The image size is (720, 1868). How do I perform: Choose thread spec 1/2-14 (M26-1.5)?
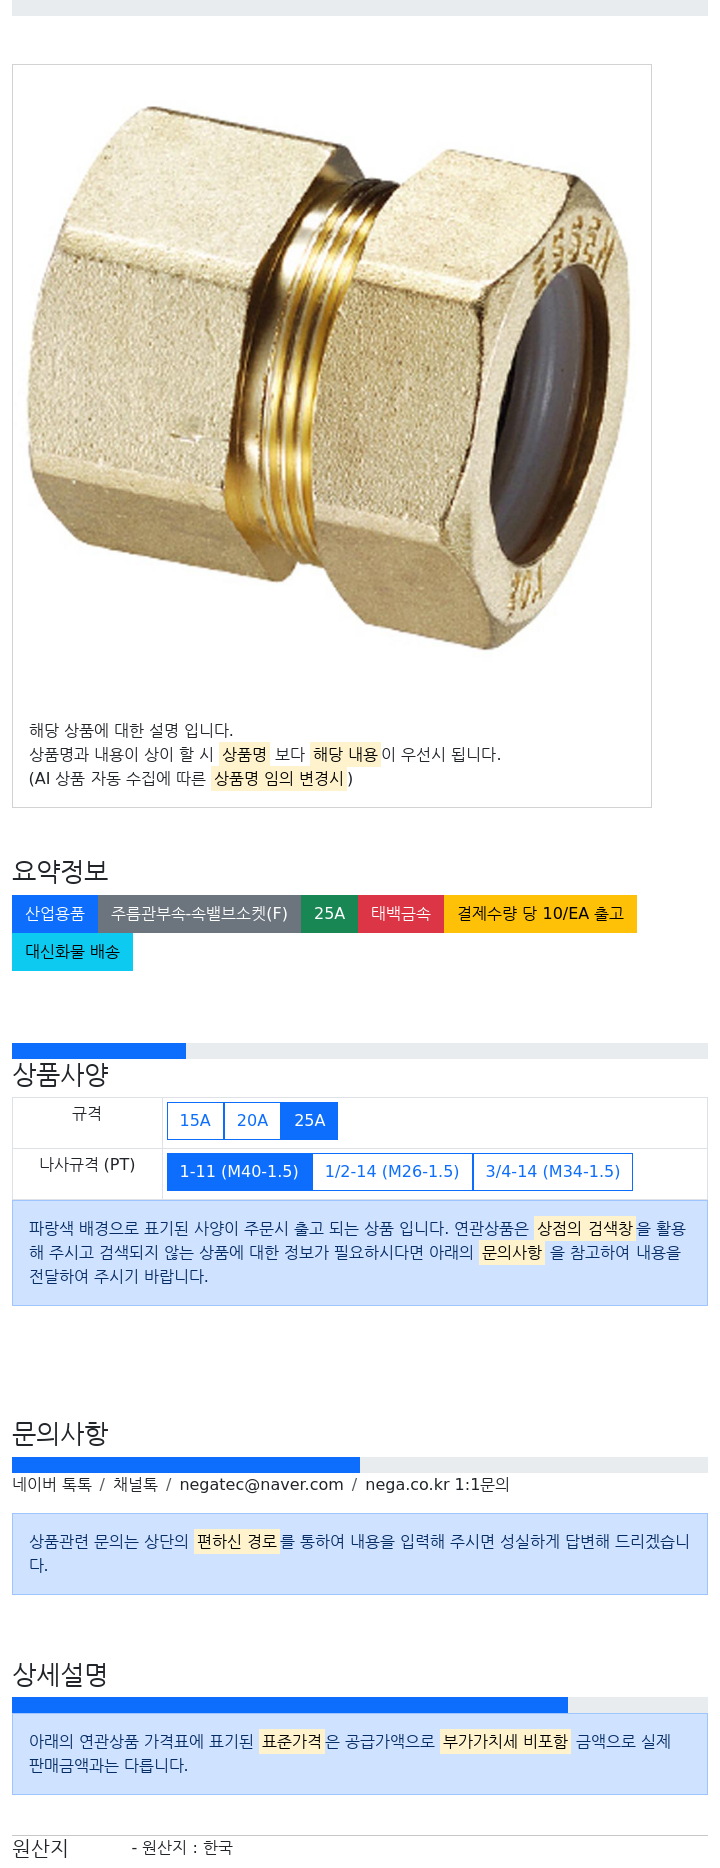pos(392,1171)
